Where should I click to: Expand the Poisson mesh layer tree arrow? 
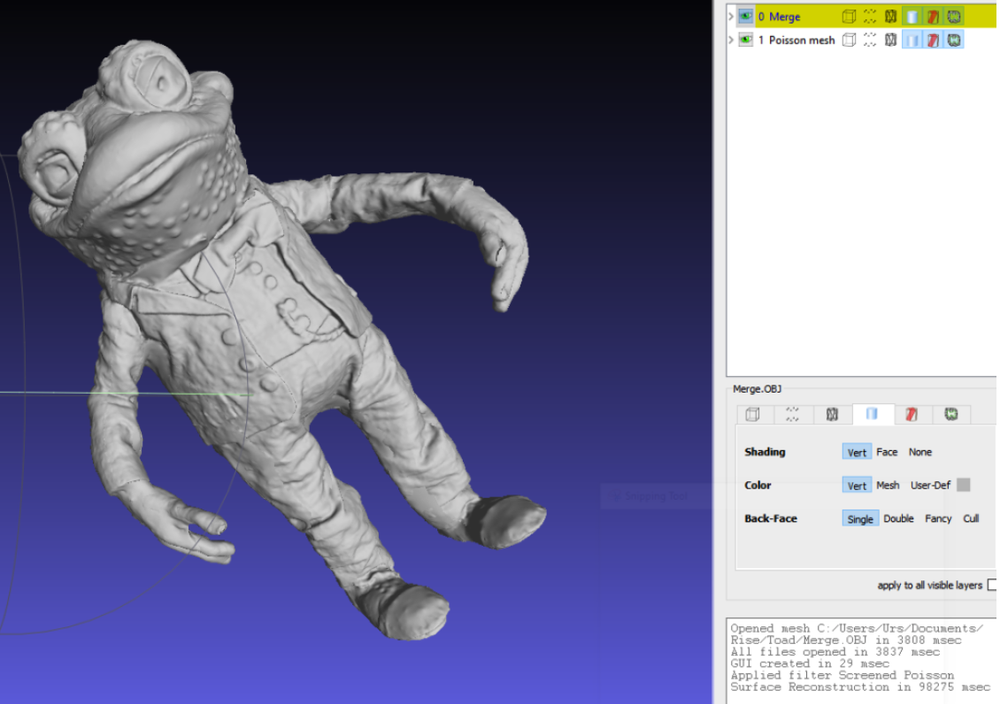click(732, 40)
